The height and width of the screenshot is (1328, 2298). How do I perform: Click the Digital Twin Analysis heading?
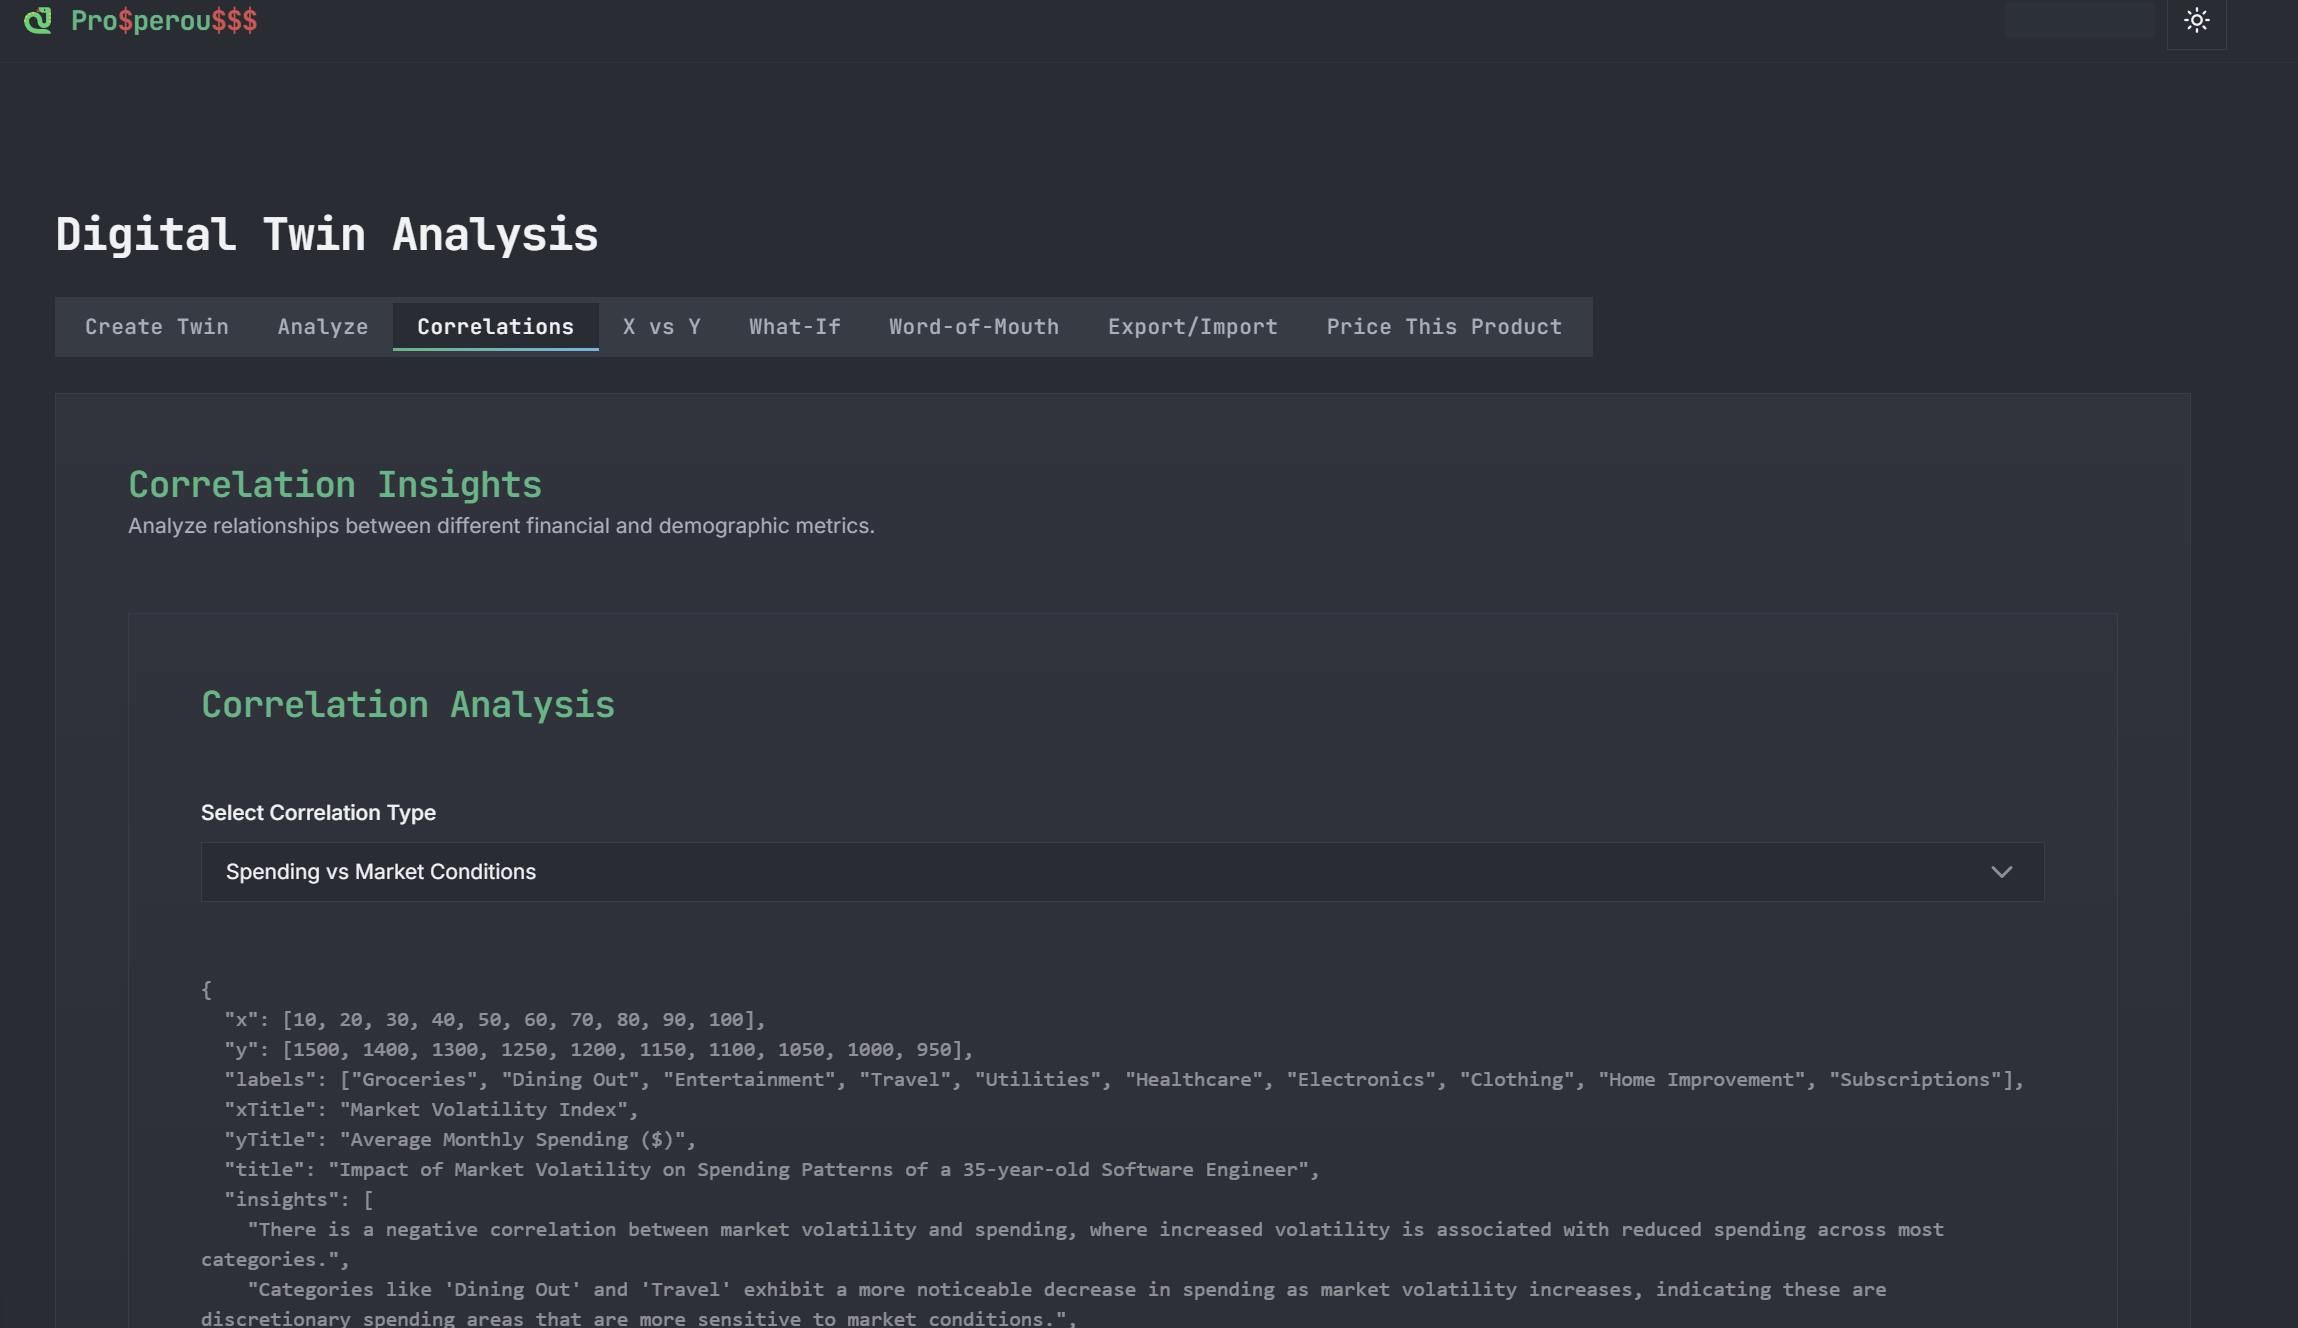pyautogui.click(x=327, y=235)
